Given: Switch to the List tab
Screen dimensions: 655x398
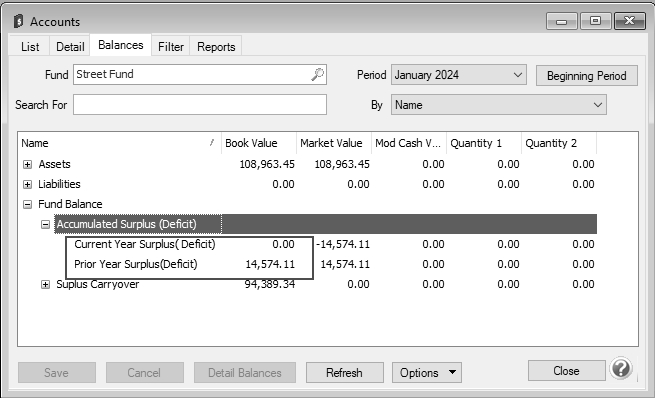Looking at the screenshot, I should pos(30,46).
